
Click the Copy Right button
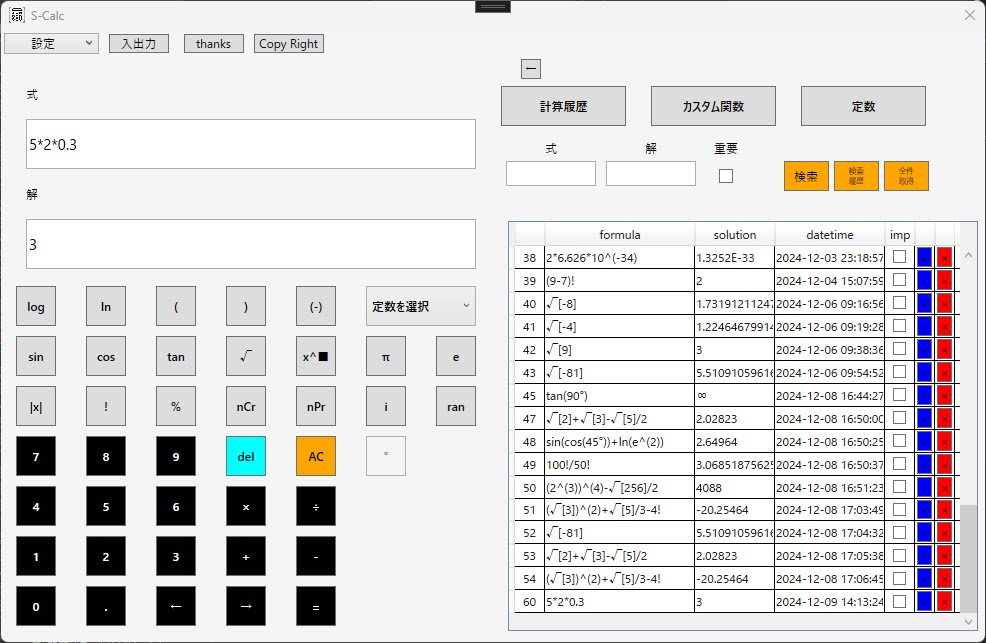pos(289,43)
